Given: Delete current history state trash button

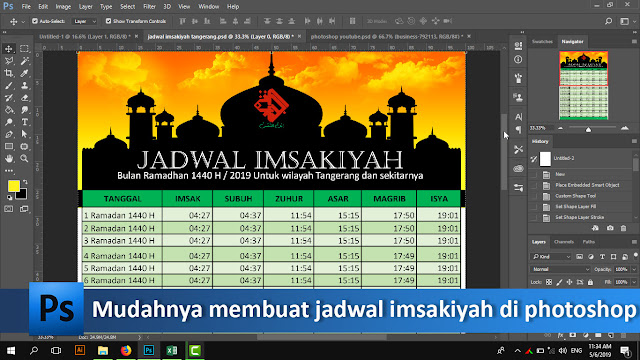Looking at the screenshot, I should (623, 228).
